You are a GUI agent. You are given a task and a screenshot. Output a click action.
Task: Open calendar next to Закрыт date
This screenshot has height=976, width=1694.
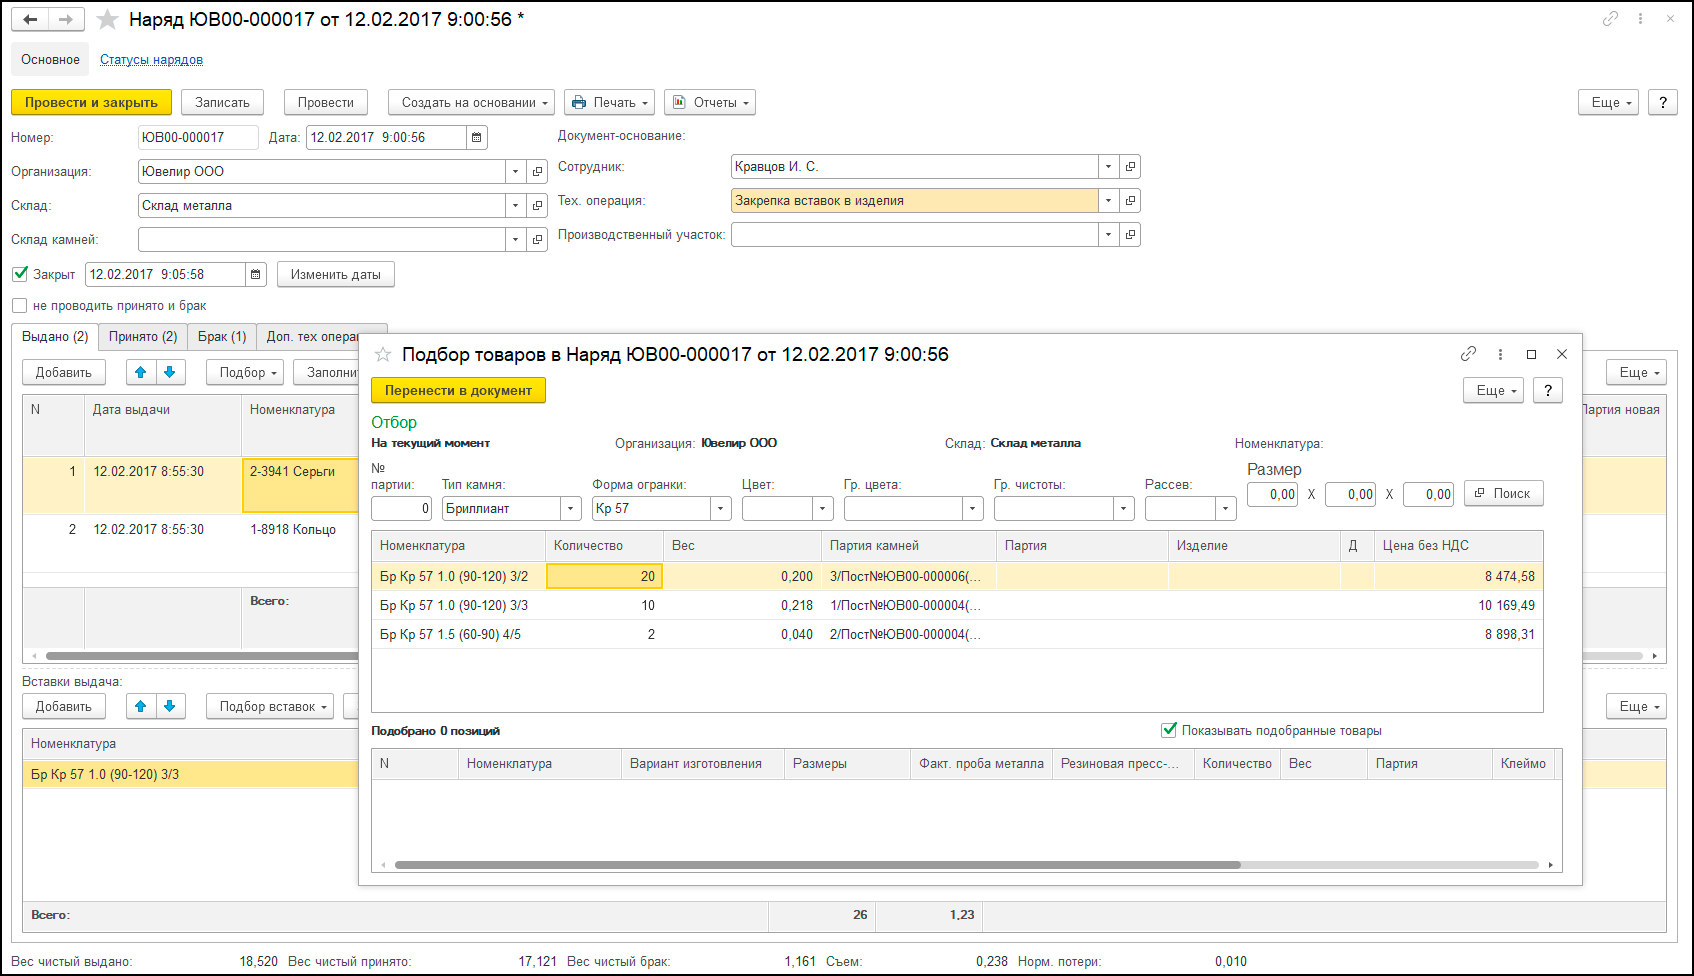(256, 275)
